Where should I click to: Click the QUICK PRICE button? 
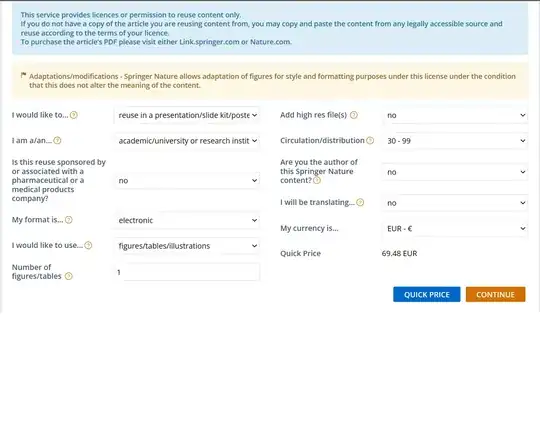[427, 294]
